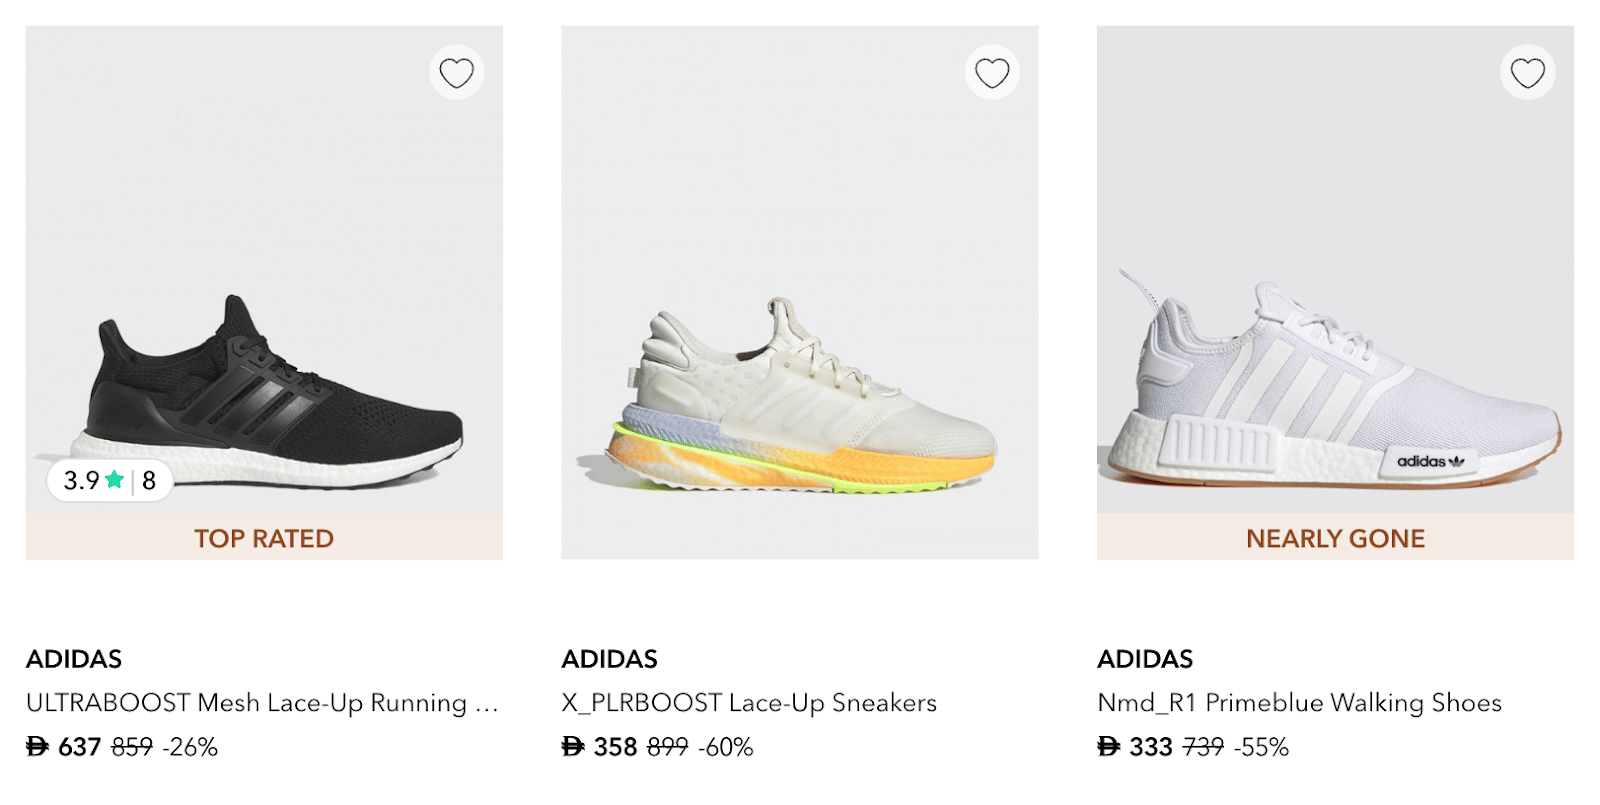
Task: Click ADIDAS brand name above ULTRABOOST
Action: point(74,659)
